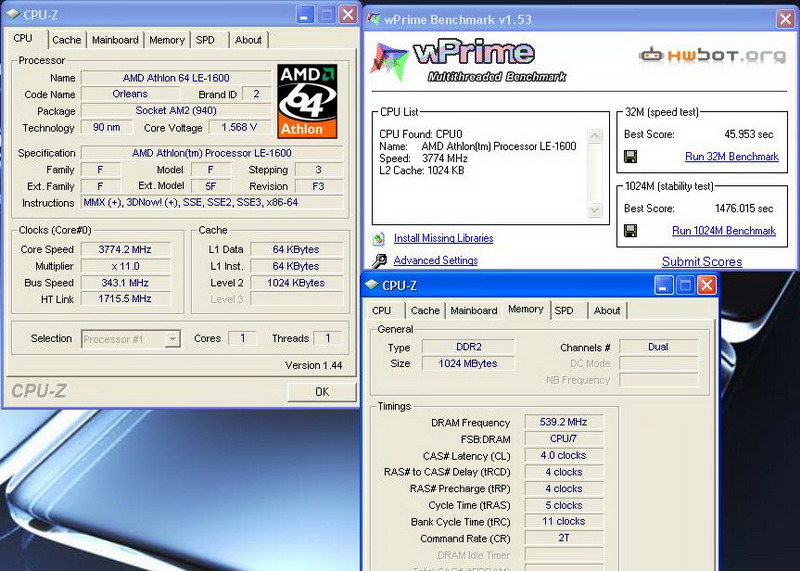The image size is (800, 571).
Task: Click the Specification field AMD Athlon(tm) Processor LE-1600
Action: coord(212,153)
